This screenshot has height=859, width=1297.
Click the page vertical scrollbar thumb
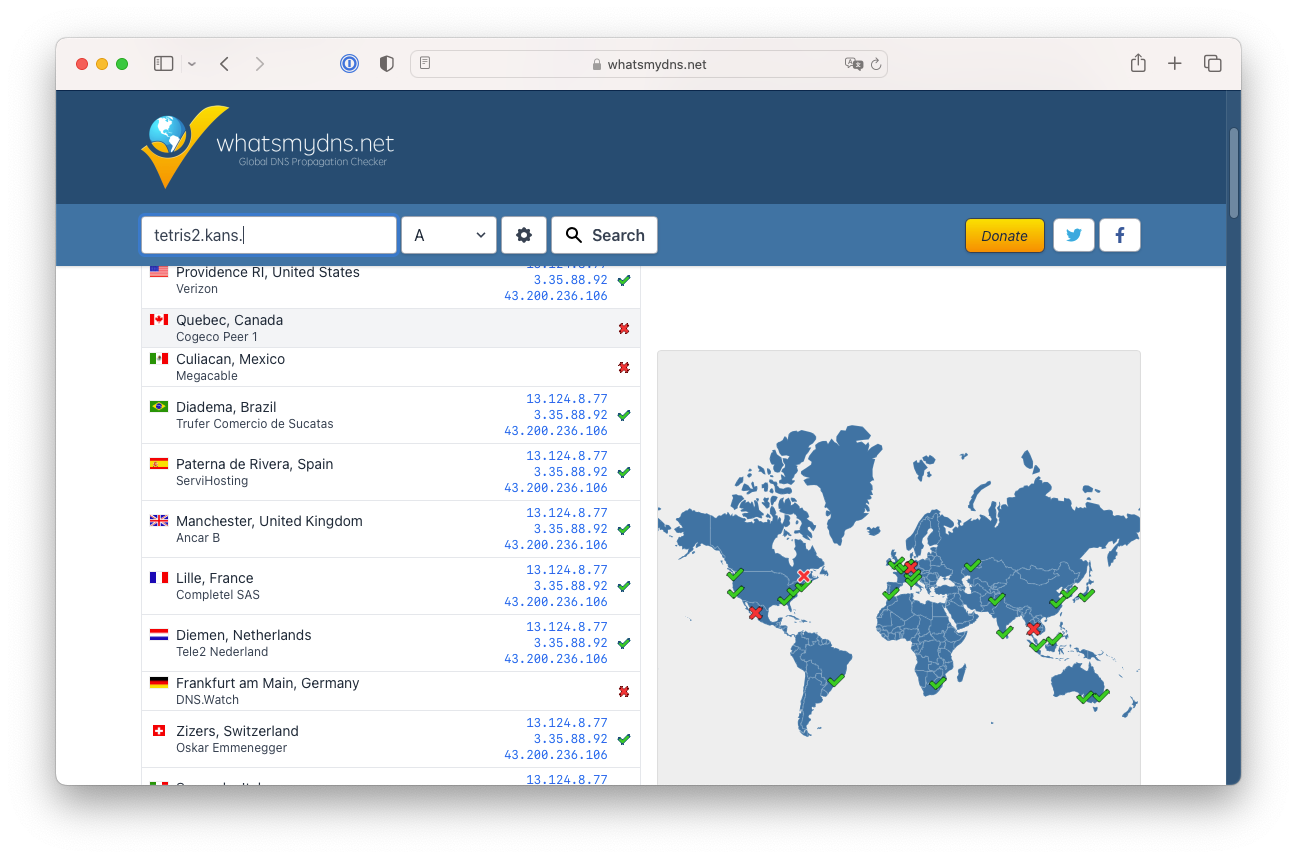click(1234, 172)
